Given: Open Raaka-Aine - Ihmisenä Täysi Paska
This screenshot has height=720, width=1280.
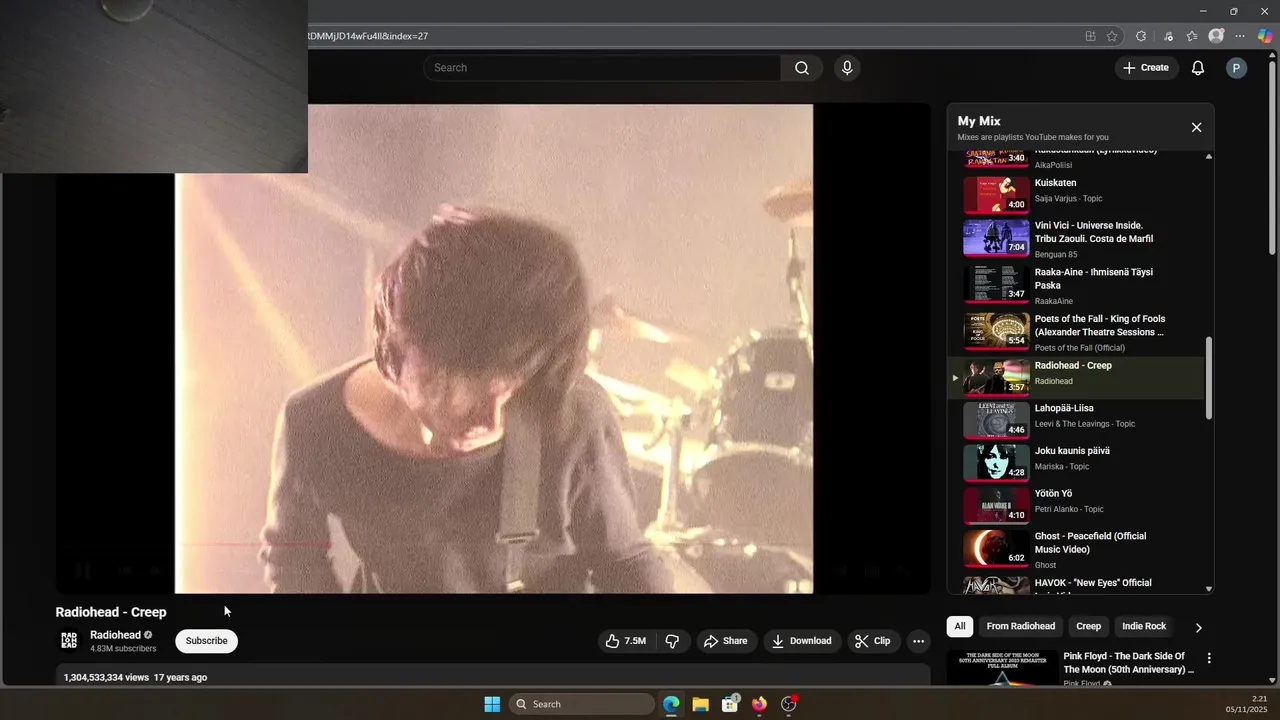Looking at the screenshot, I should coord(1077,285).
